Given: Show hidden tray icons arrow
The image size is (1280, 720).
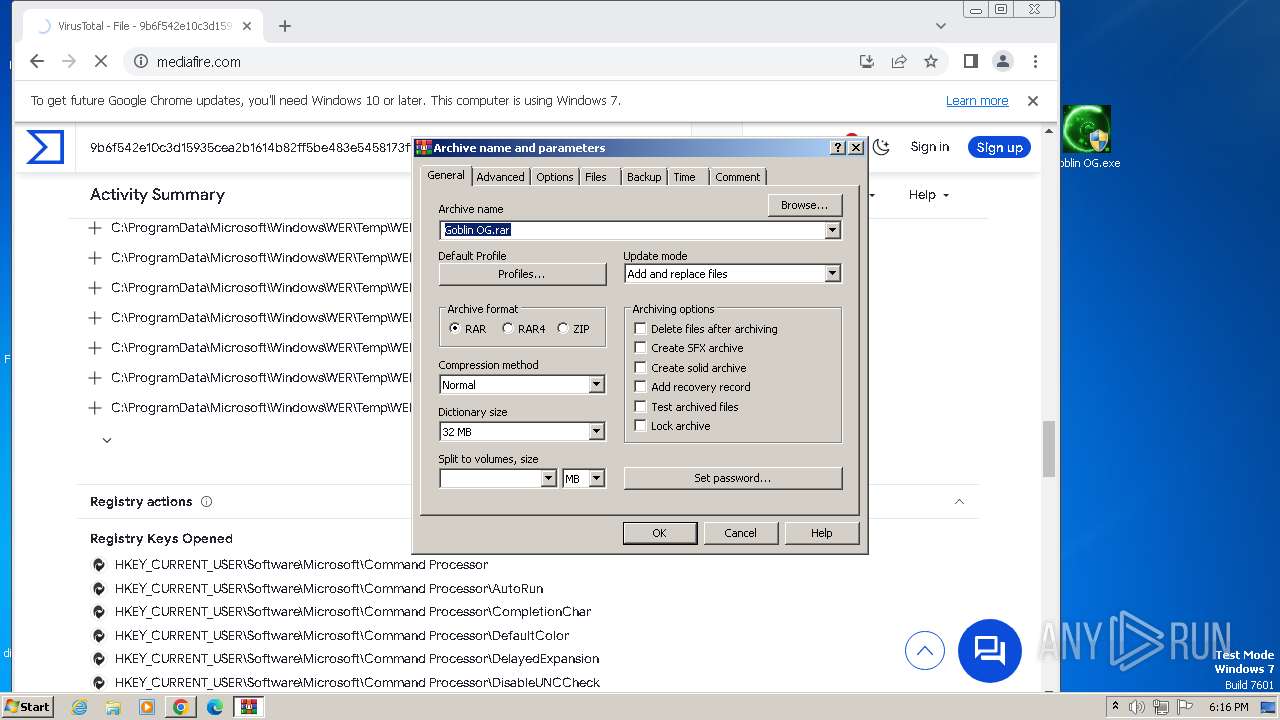Looking at the screenshot, I should click(x=1116, y=707).
